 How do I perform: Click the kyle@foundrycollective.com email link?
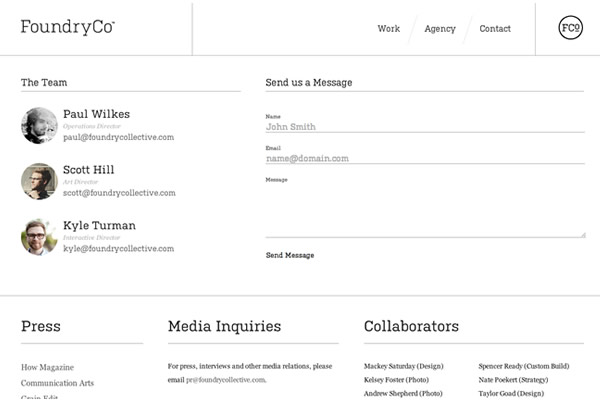tap(118, 249)
